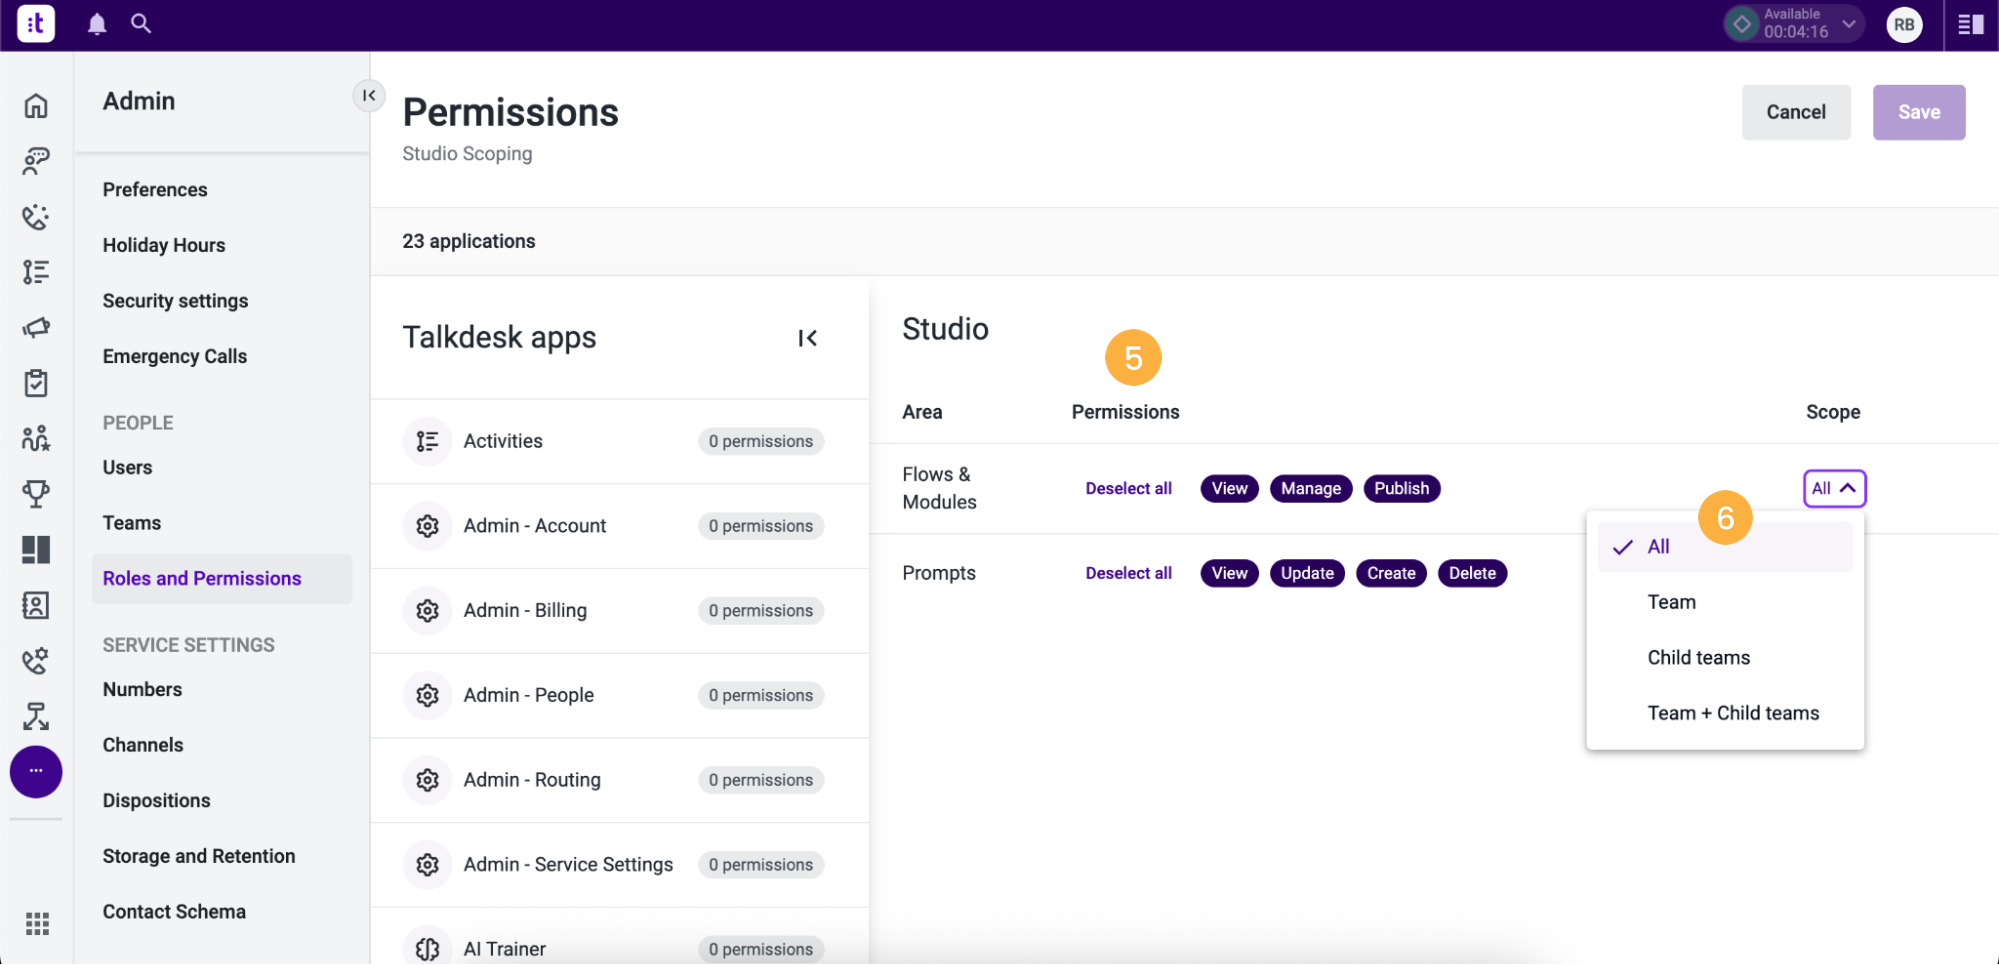Select Team + Child teams option
Viewport: 1999px width, 965px height.
1725,713
